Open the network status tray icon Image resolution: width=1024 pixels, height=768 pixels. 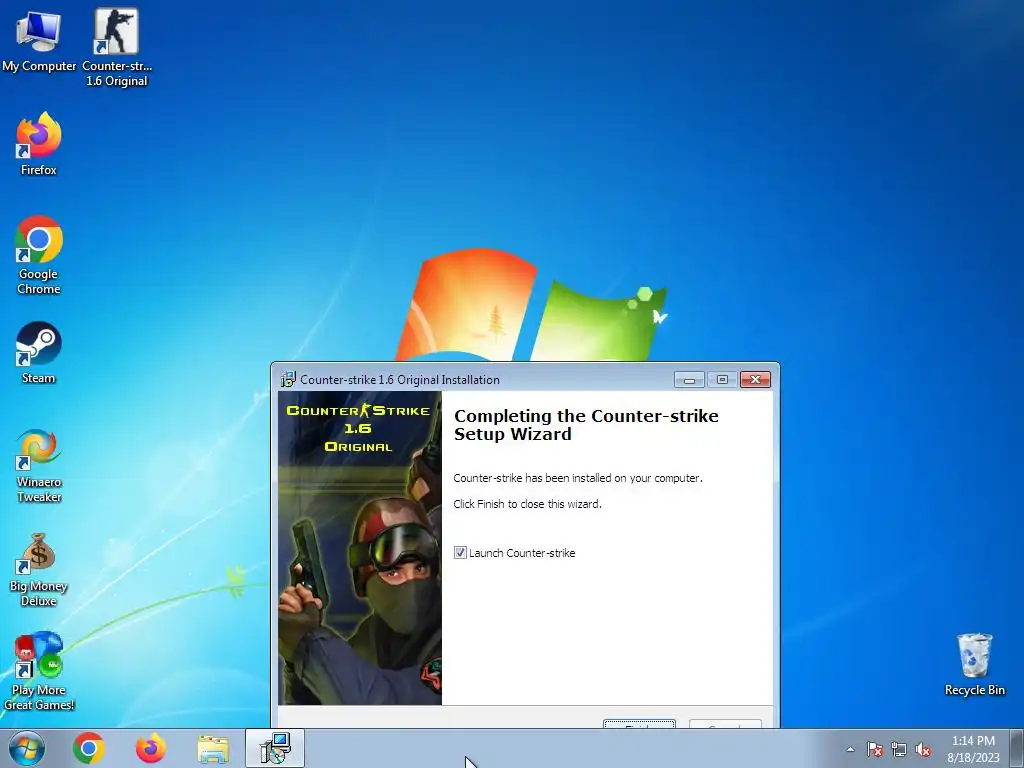click(x=899, y=749)
